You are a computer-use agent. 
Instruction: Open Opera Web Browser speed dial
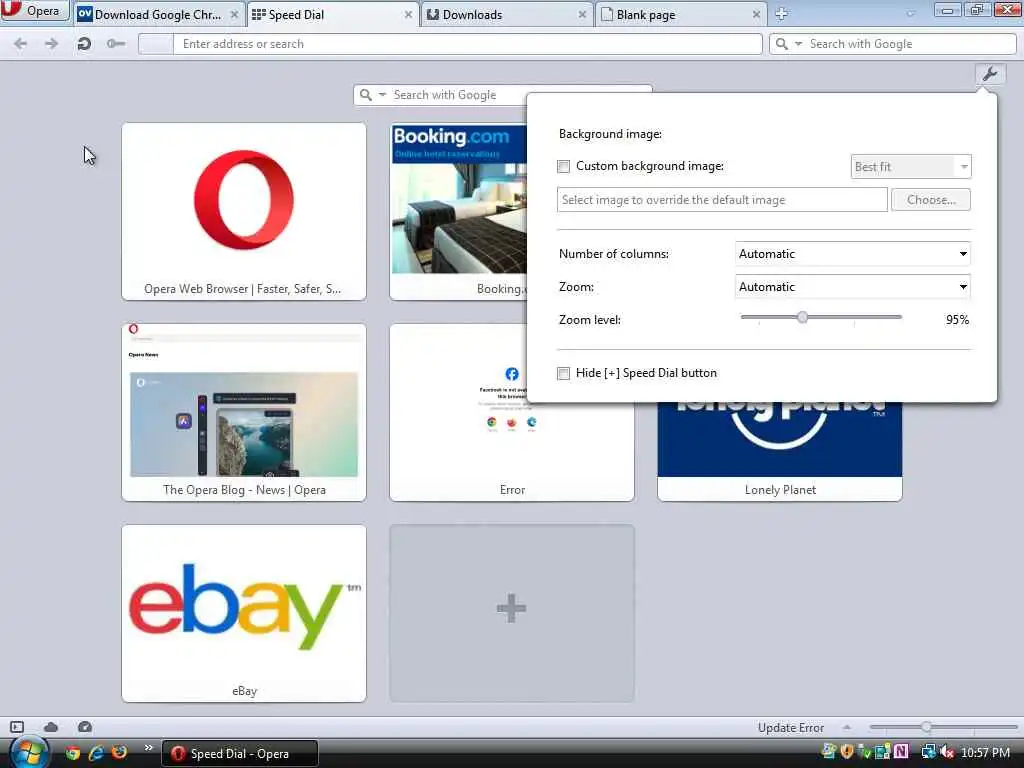(244, 211)
